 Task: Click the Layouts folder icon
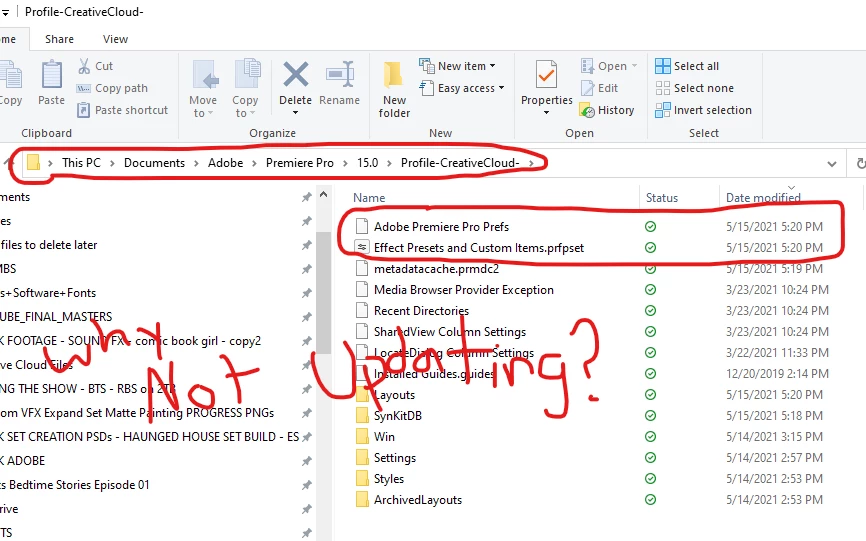362,395
